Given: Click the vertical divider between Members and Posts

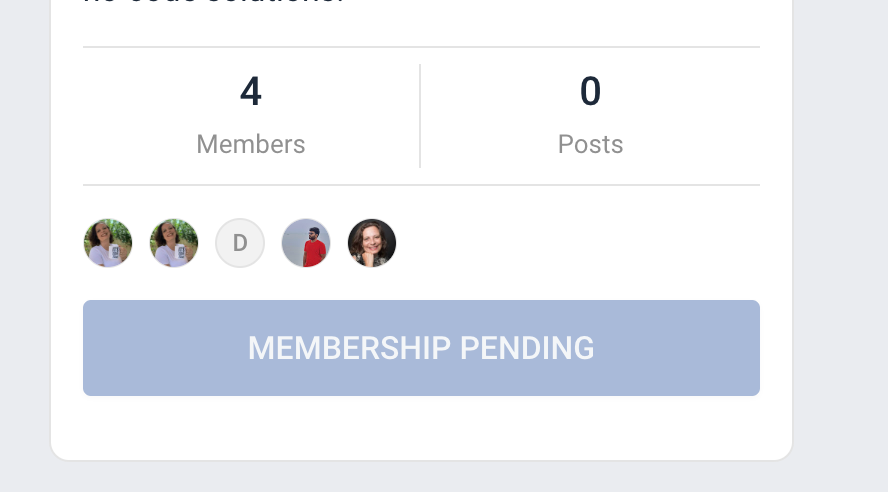Looking at the screenshot, I should point(420,116).
